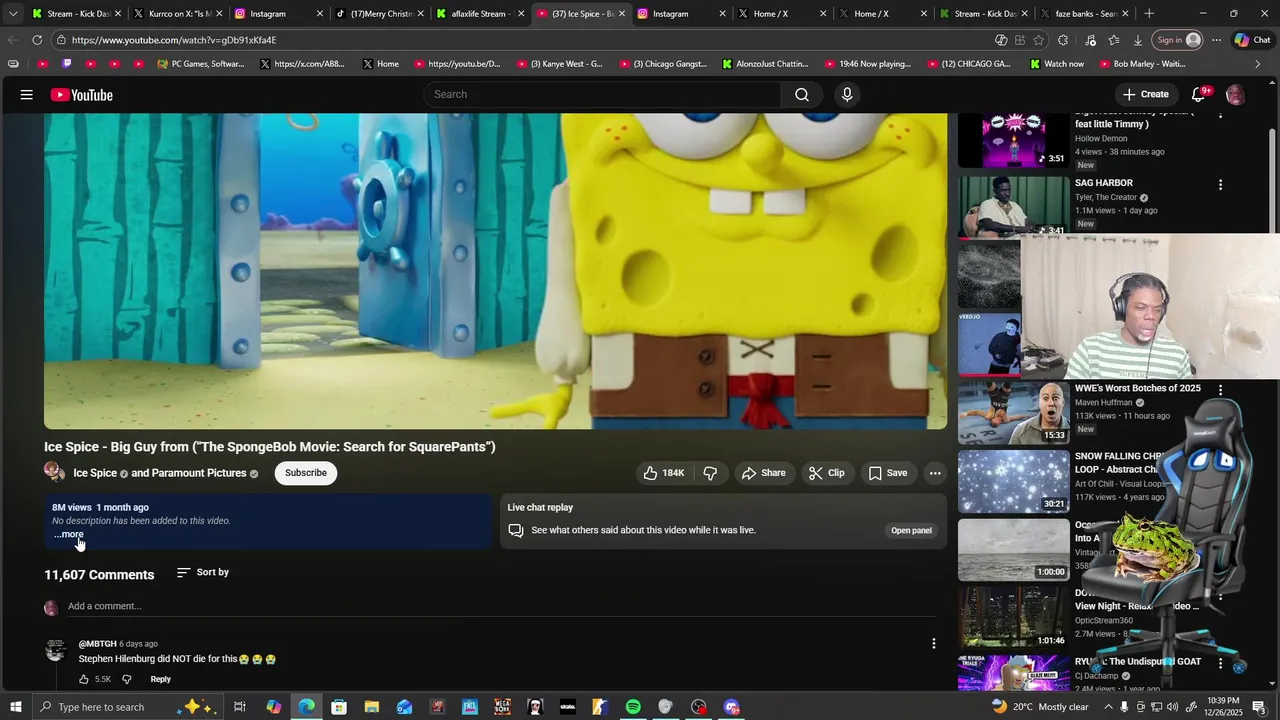Open the @MBTGH commenter profile
This screenshot has height=720, width=1280.
pos(97,644)
